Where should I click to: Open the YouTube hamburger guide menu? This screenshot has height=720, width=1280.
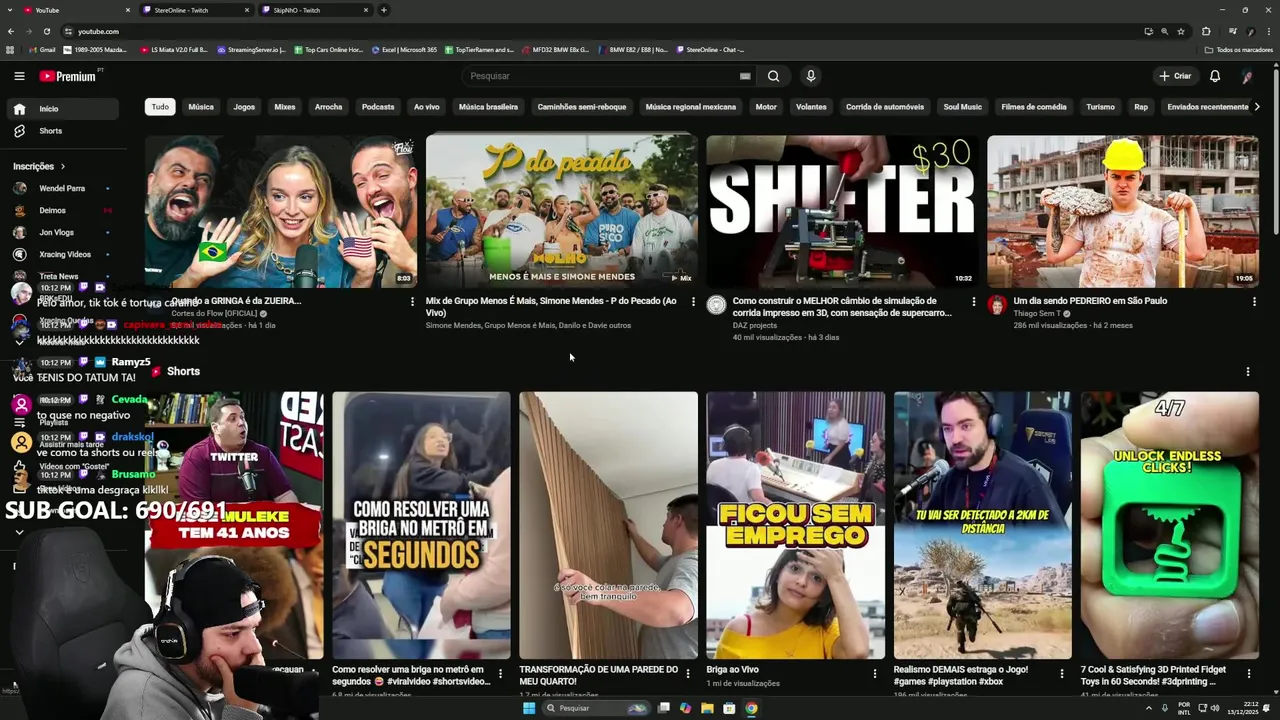pyautogui.click(x=19, y=76)
